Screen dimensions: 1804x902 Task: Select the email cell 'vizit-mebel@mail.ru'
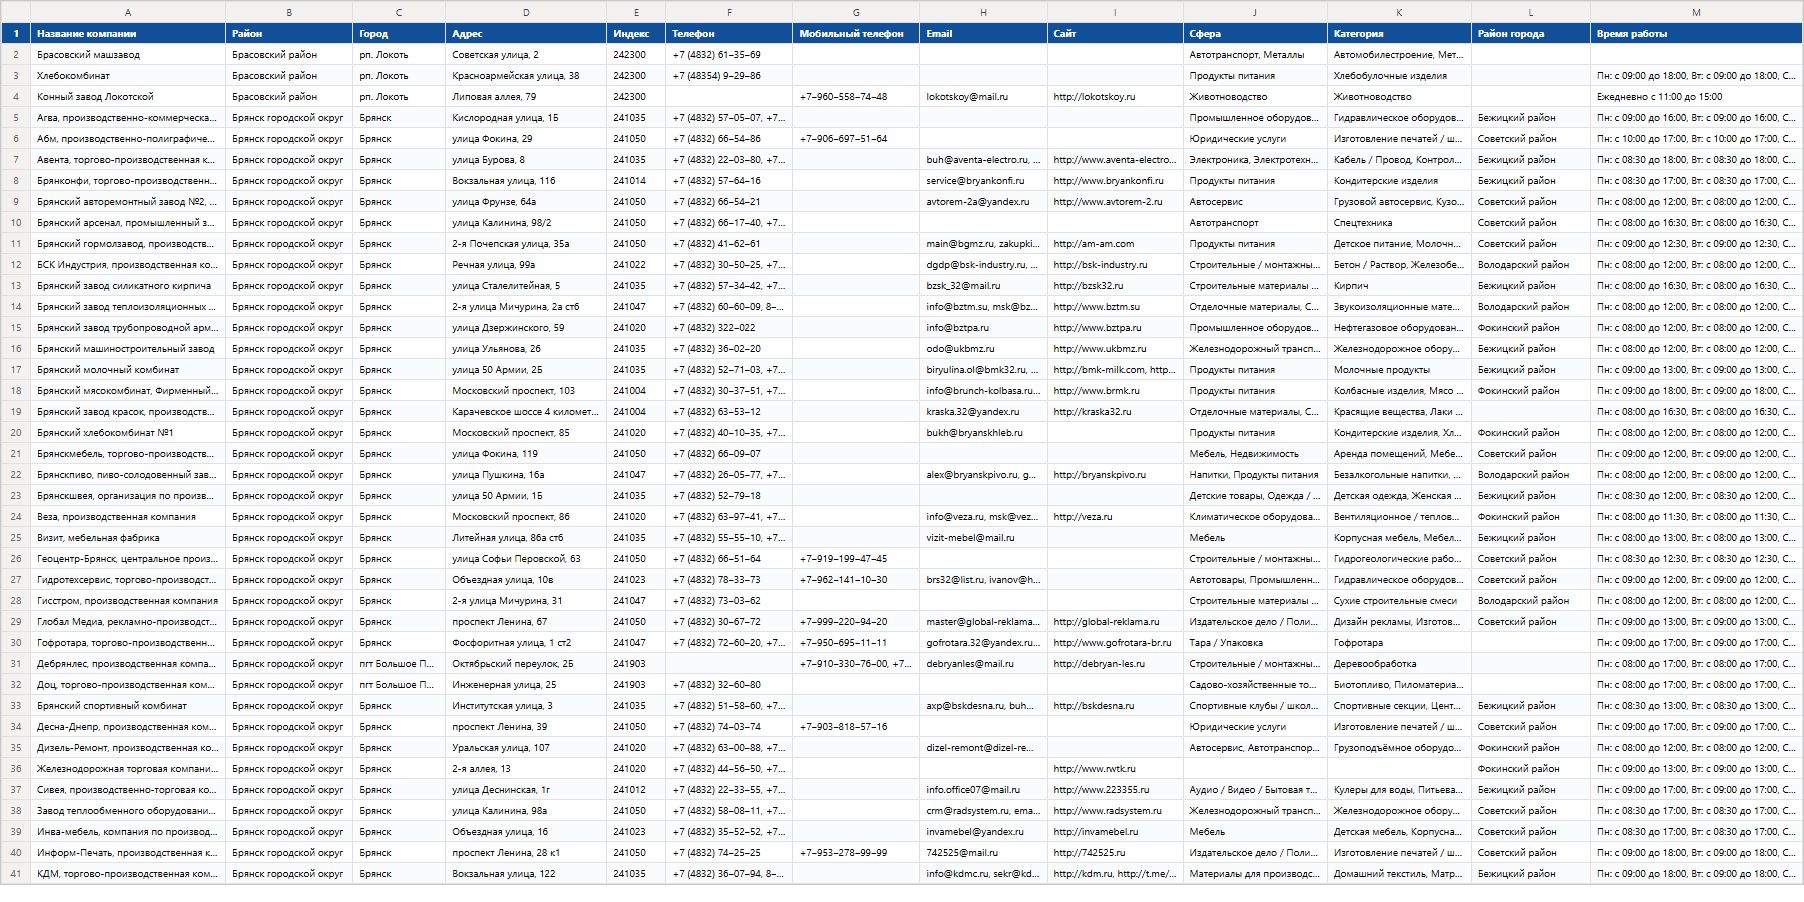point(983,538)
